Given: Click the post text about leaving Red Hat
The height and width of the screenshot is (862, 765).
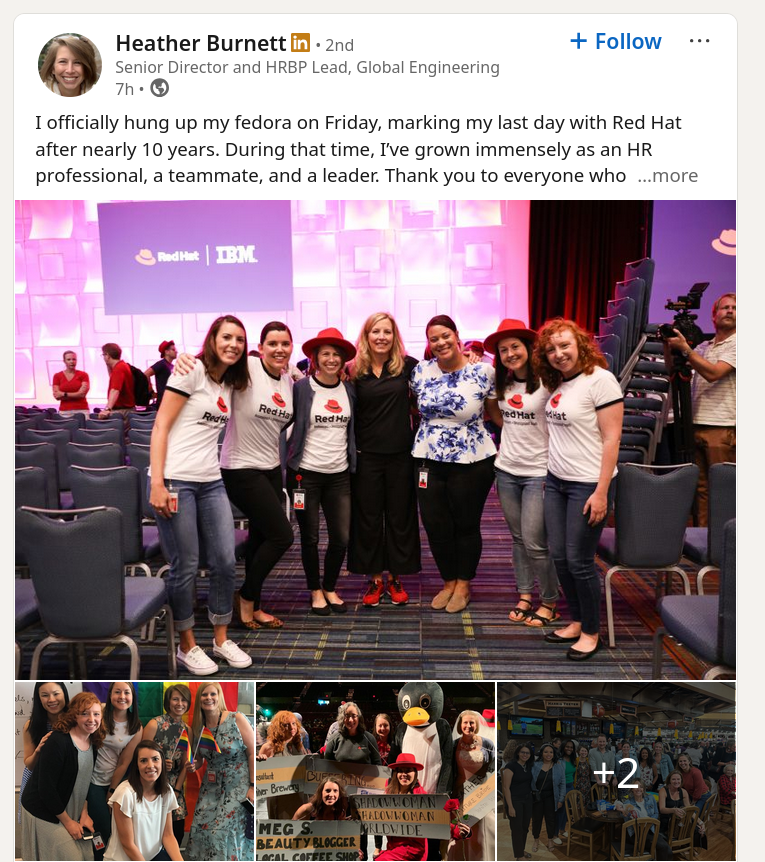Looking at the screenshot, I should [357, 149].
